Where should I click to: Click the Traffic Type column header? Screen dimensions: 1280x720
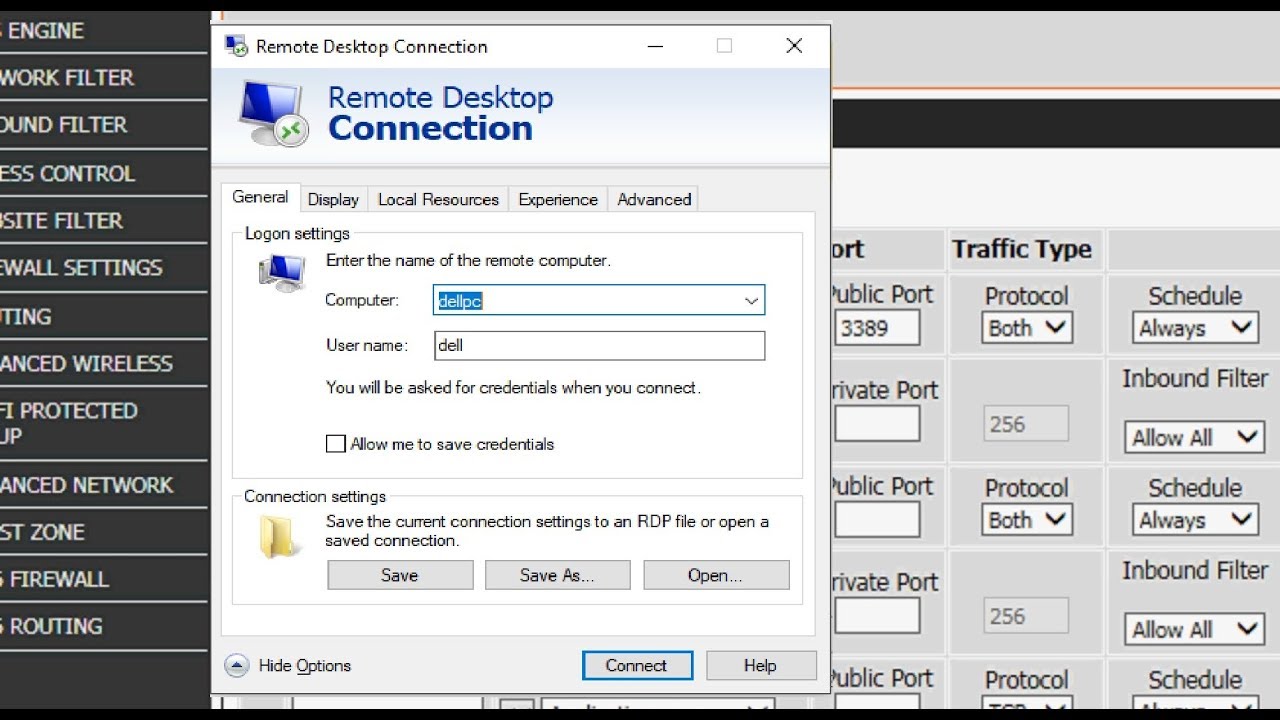click(1021, 249)
